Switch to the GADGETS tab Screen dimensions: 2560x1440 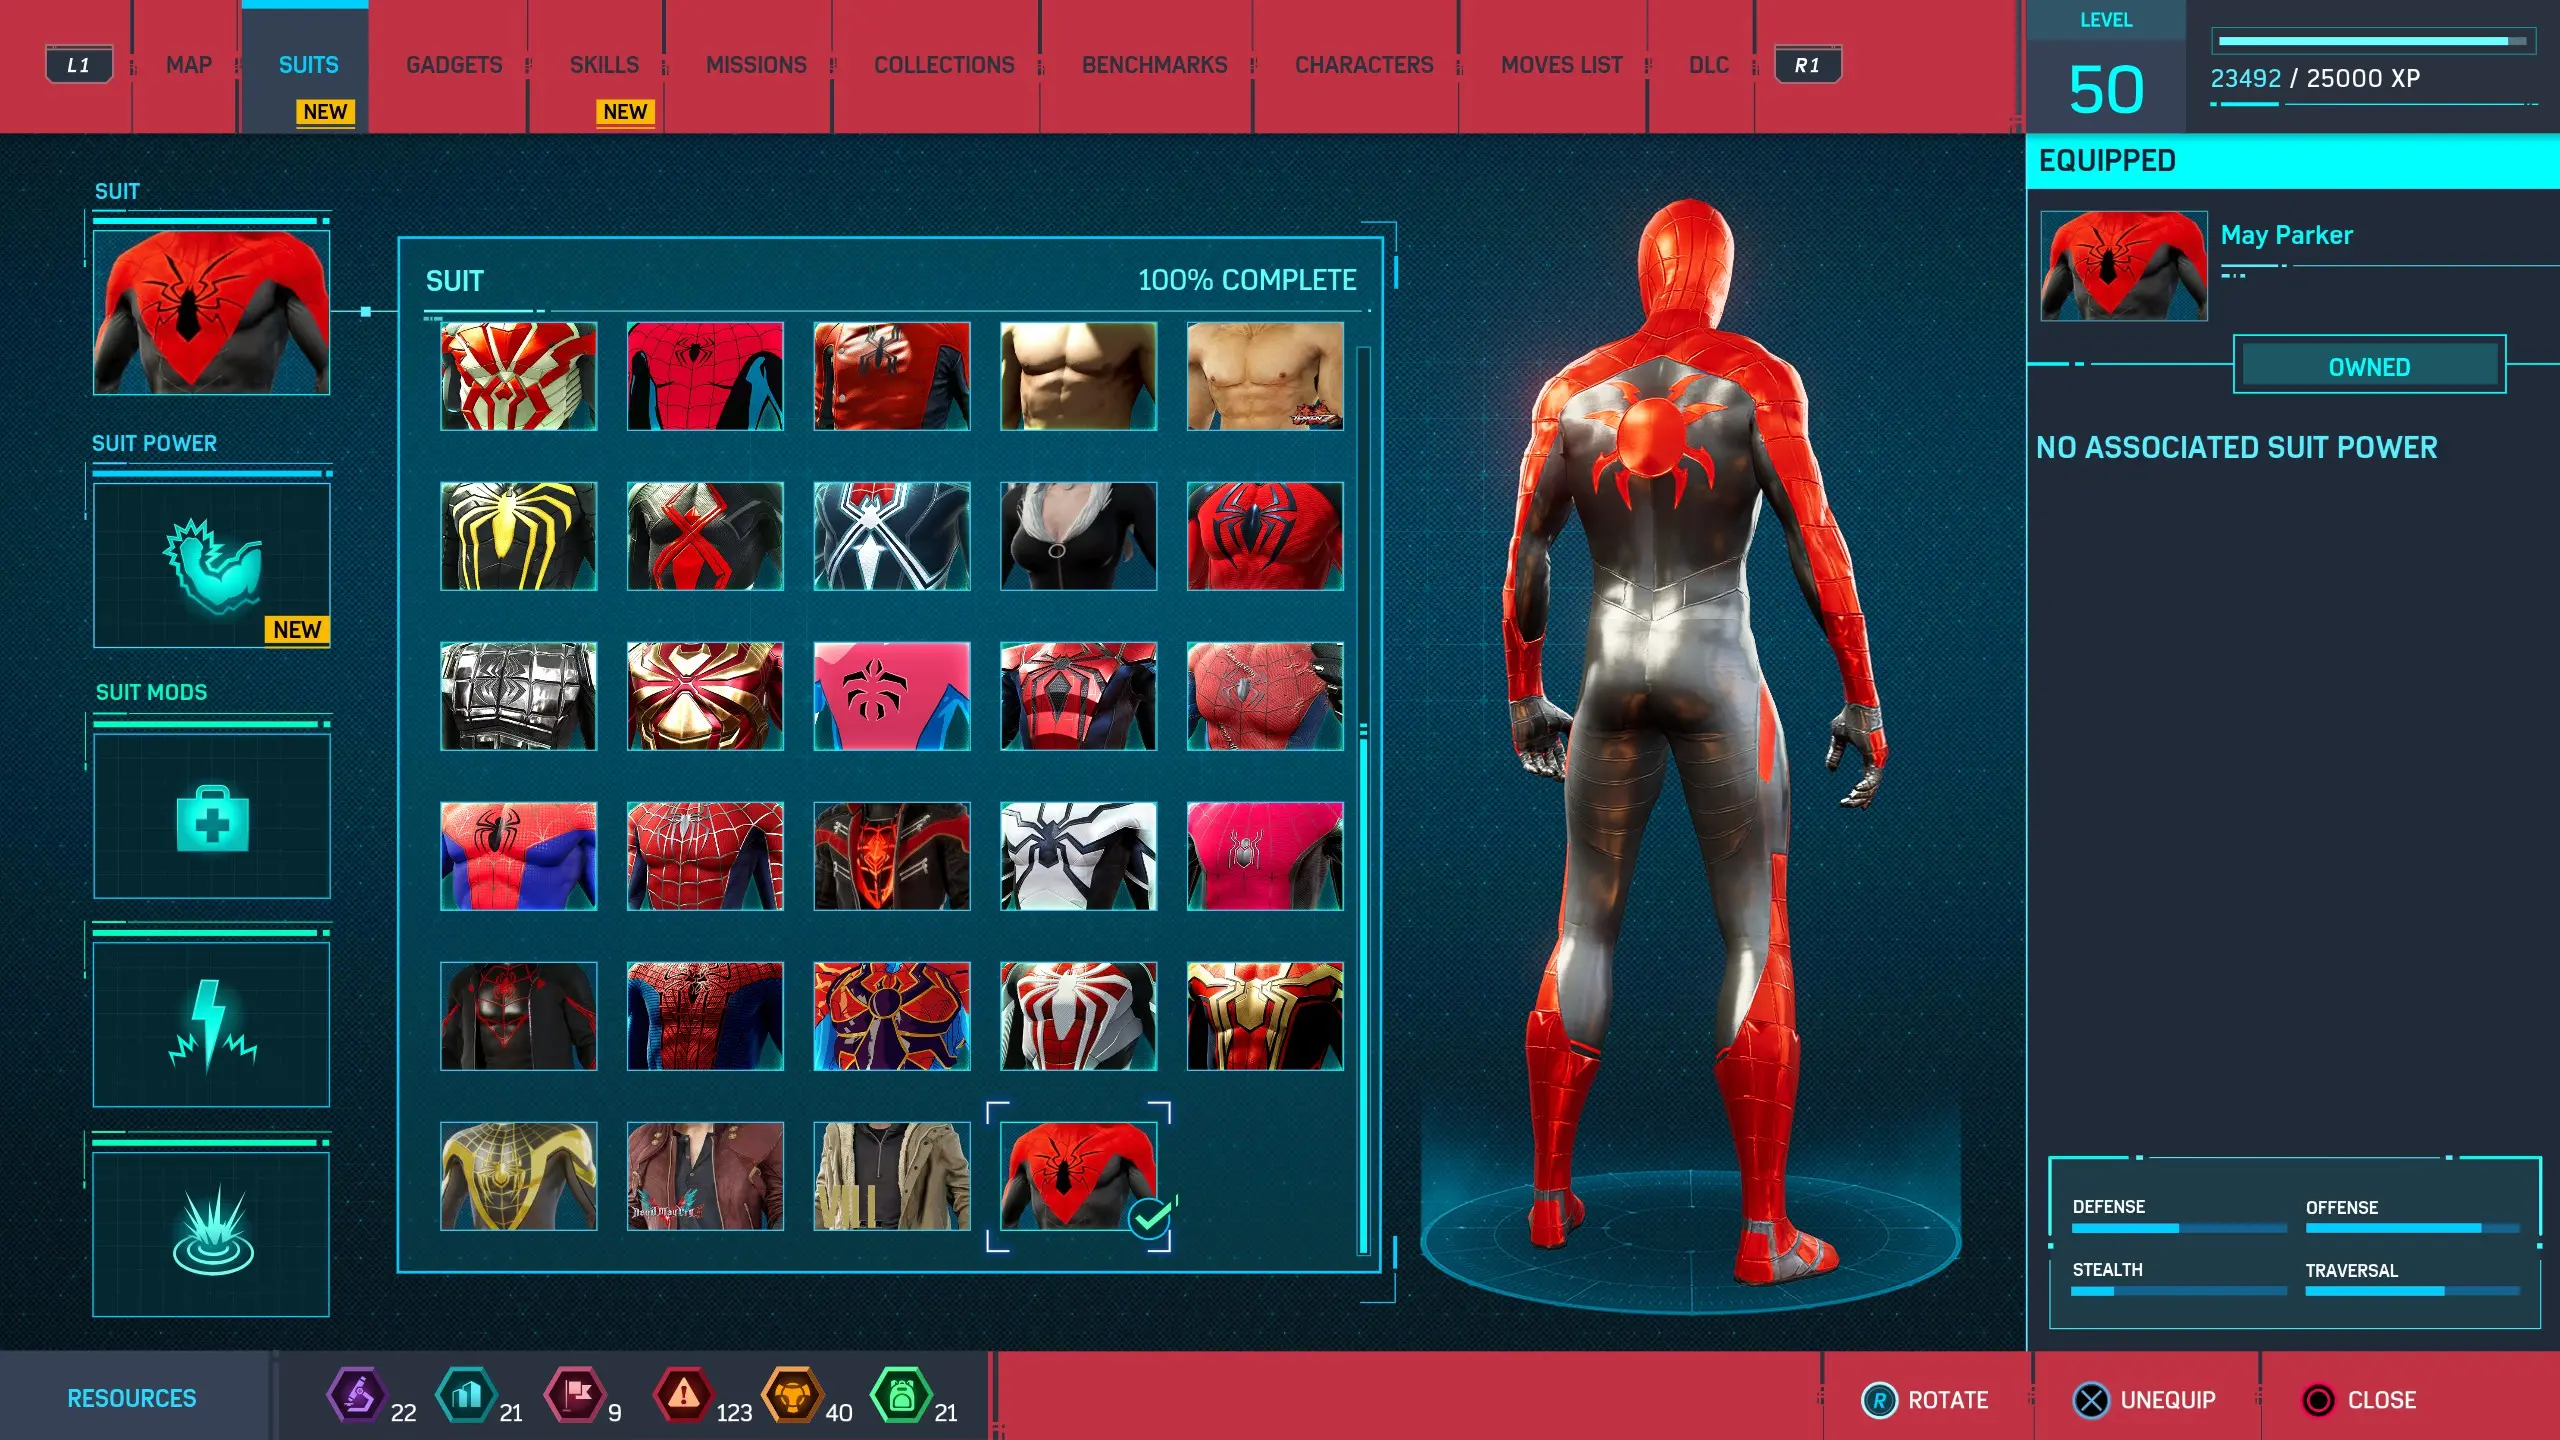point(454,65)
